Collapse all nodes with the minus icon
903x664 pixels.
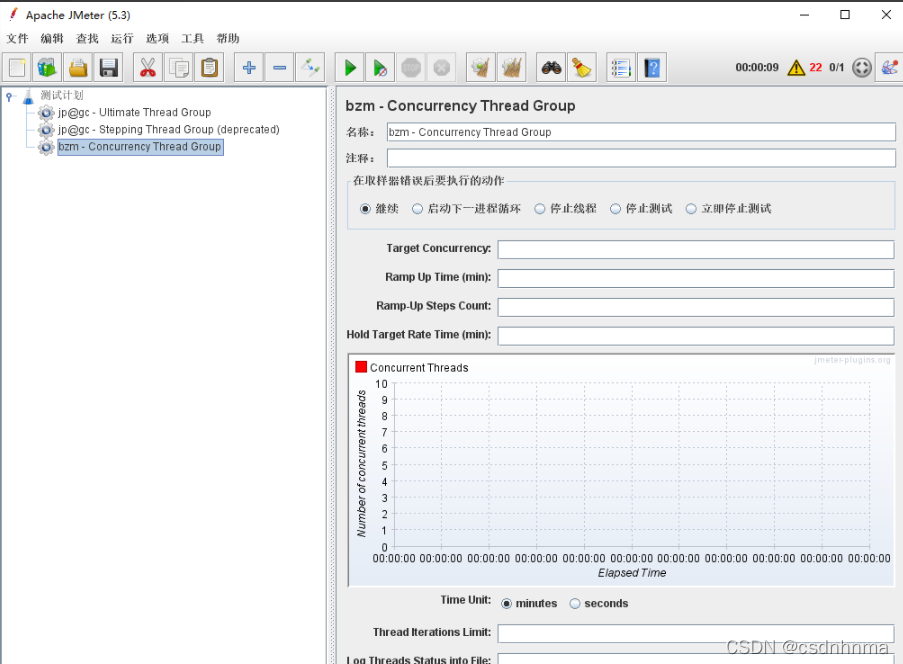[279, 68]
